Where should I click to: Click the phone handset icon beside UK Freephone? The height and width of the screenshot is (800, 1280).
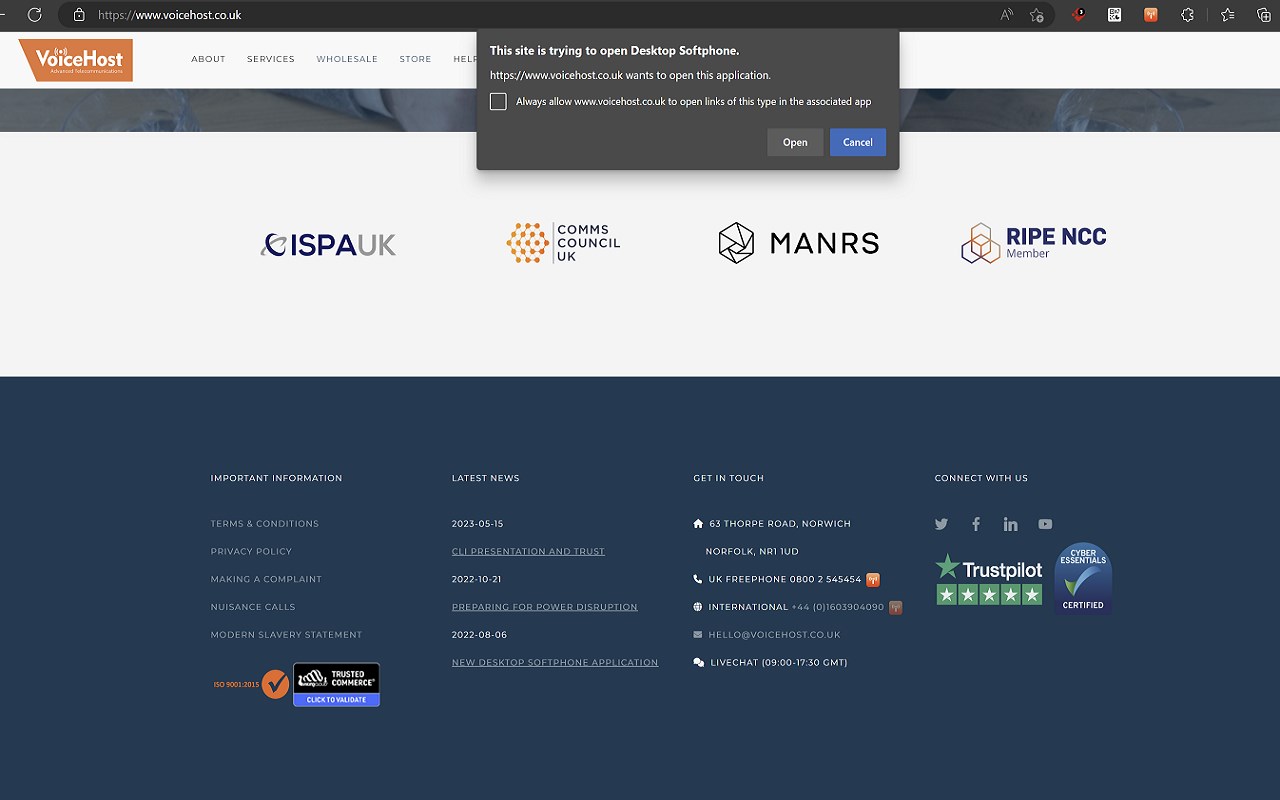pyautogui.click(x=698, y=579)
